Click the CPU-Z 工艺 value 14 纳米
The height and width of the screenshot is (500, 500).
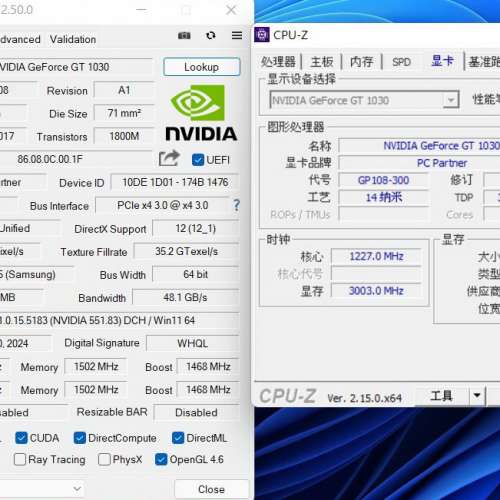383,198
